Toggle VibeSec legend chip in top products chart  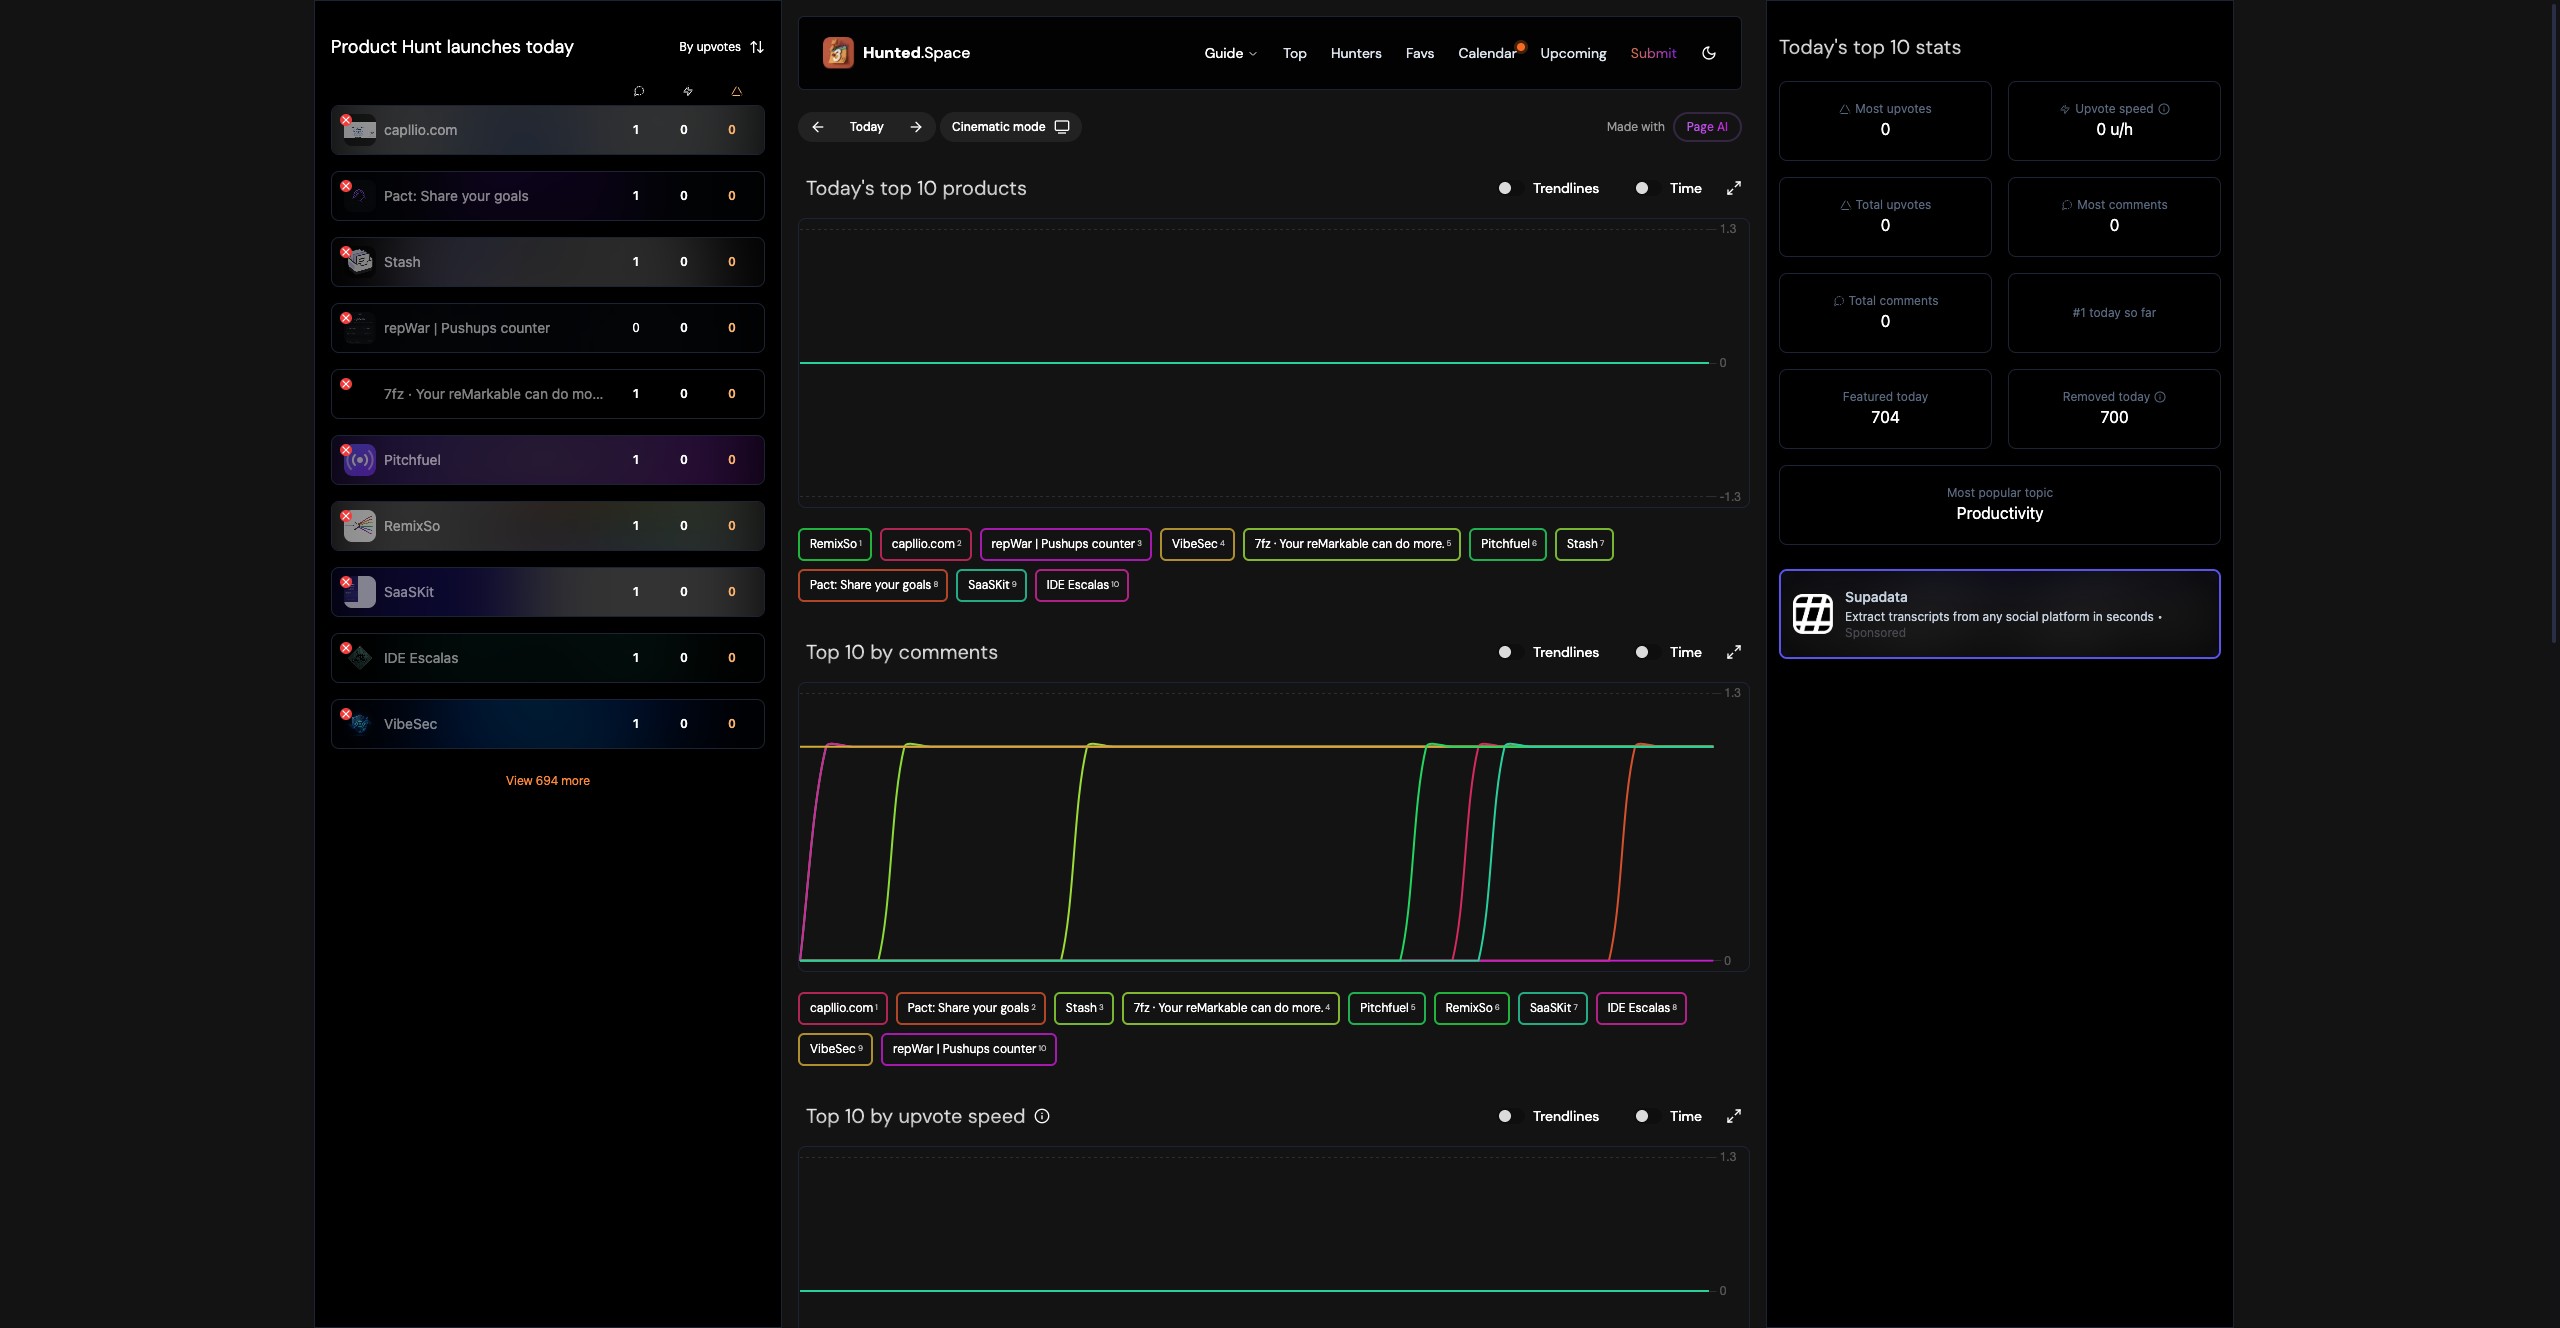pos(1197,544)
